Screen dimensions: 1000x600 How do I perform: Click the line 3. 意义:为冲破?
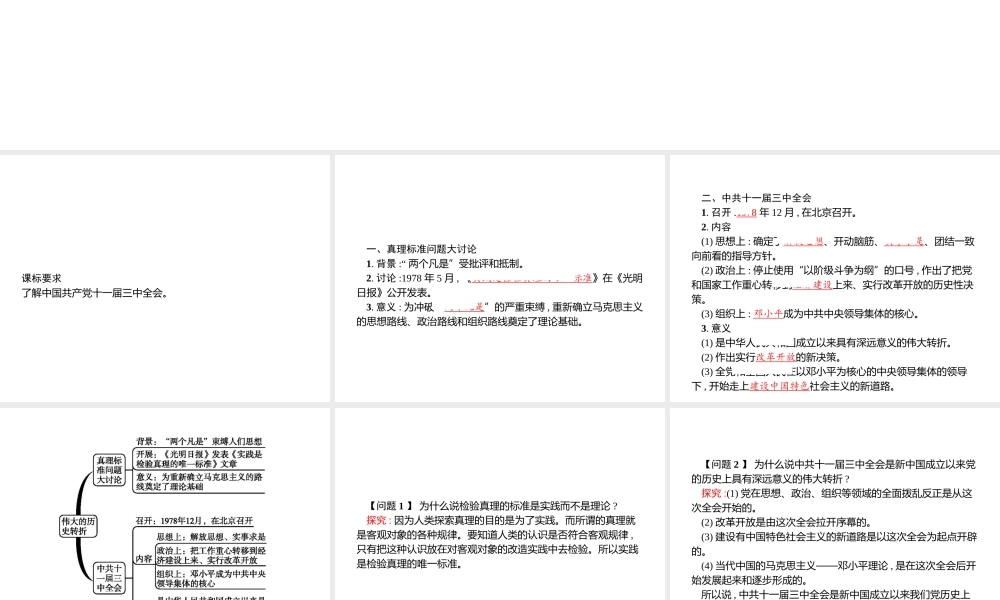504,307
